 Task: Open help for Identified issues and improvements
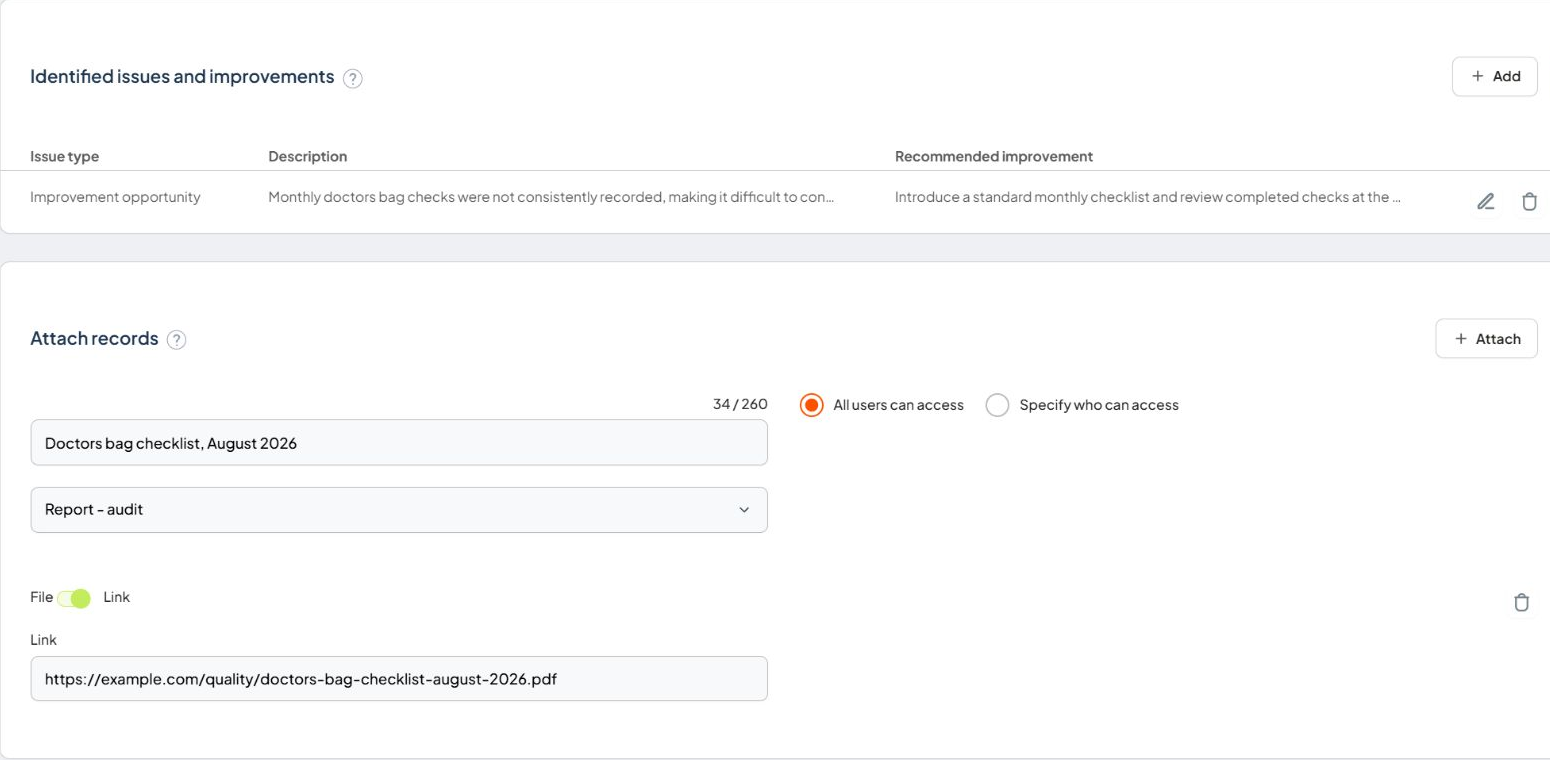pos(352,79)
